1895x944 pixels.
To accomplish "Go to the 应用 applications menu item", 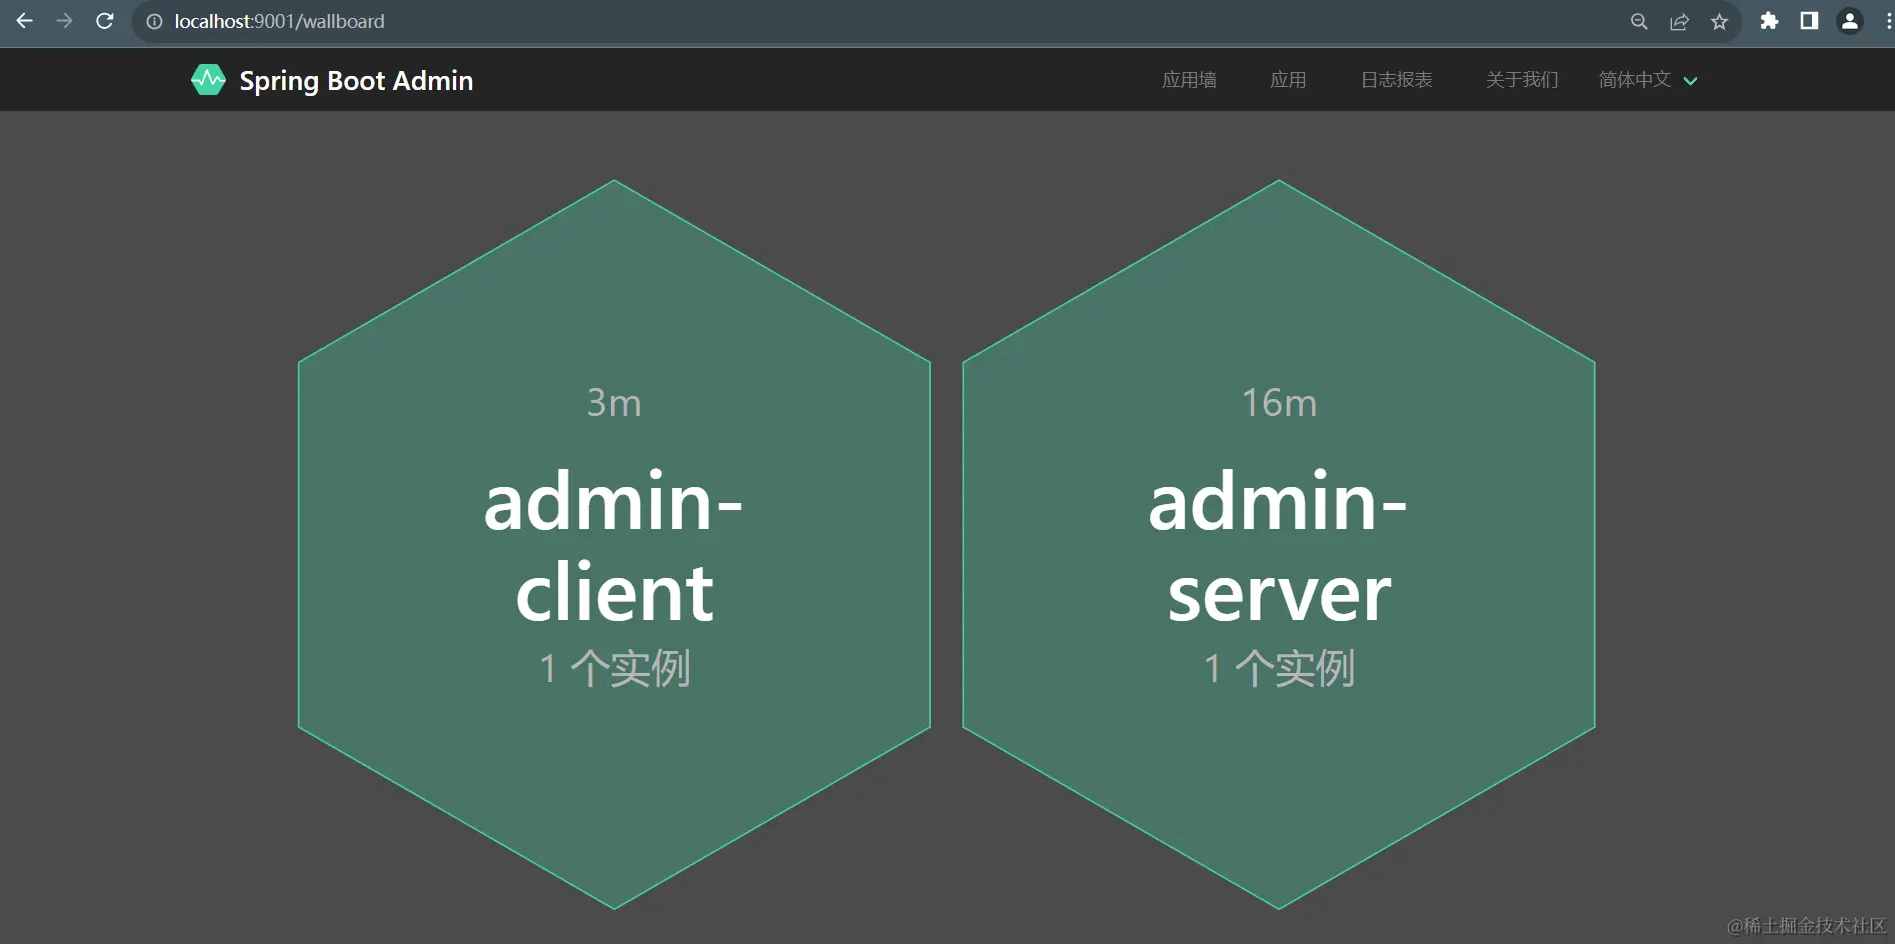I will click(x=1288, y=80).
